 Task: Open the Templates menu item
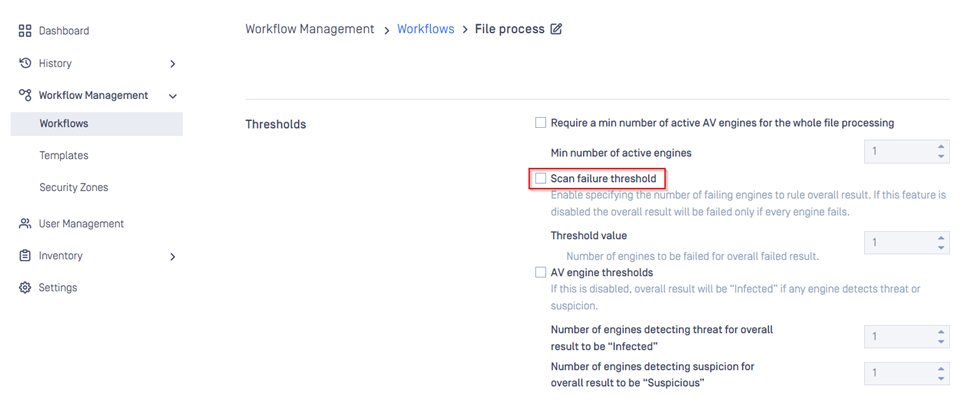tap(64, 155)
